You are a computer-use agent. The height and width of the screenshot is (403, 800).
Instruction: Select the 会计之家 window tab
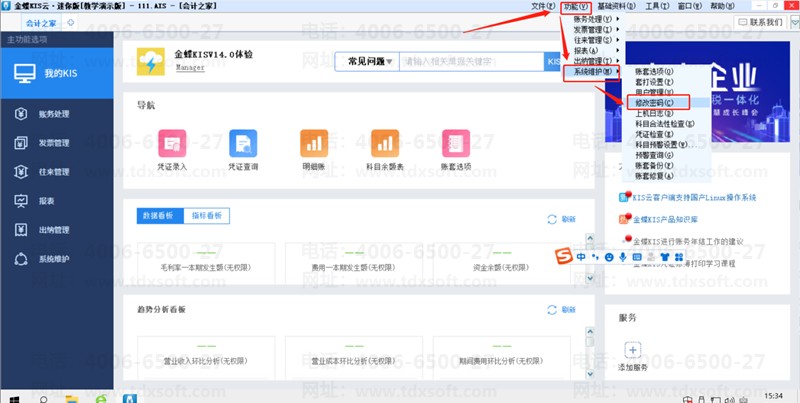(x=40, y=23)
